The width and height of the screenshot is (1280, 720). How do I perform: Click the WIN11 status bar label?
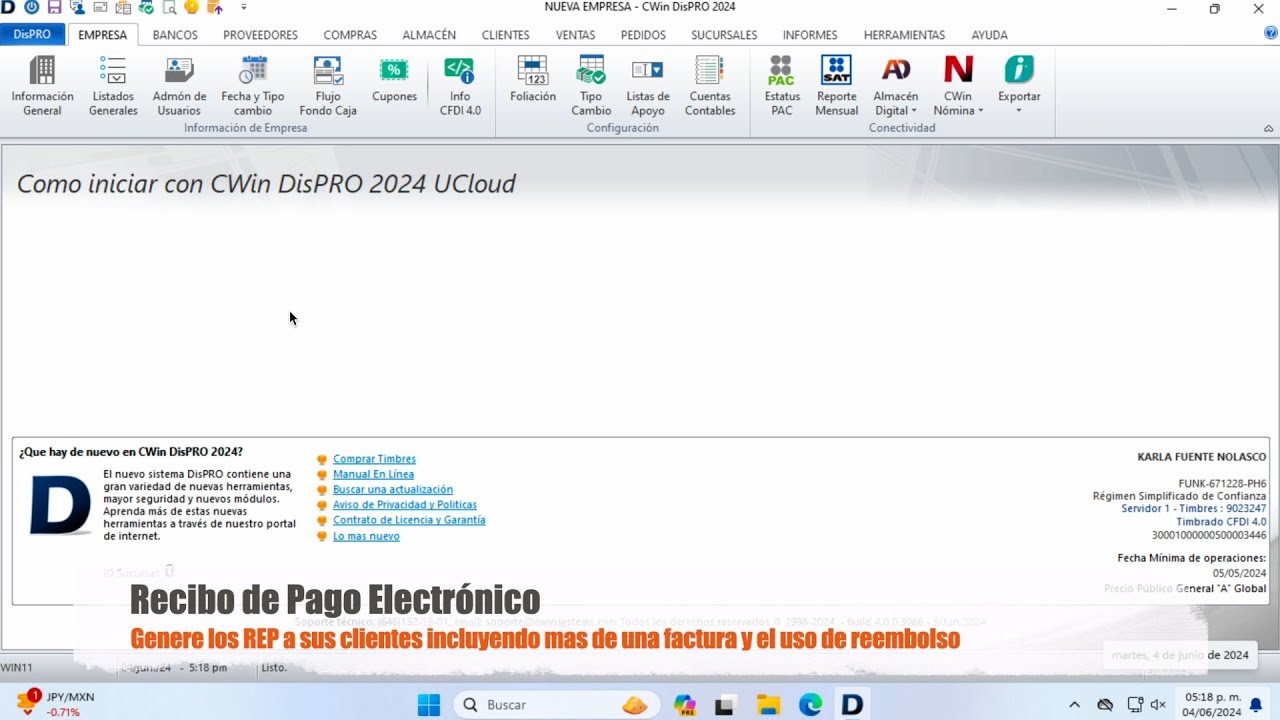(16, 667)
